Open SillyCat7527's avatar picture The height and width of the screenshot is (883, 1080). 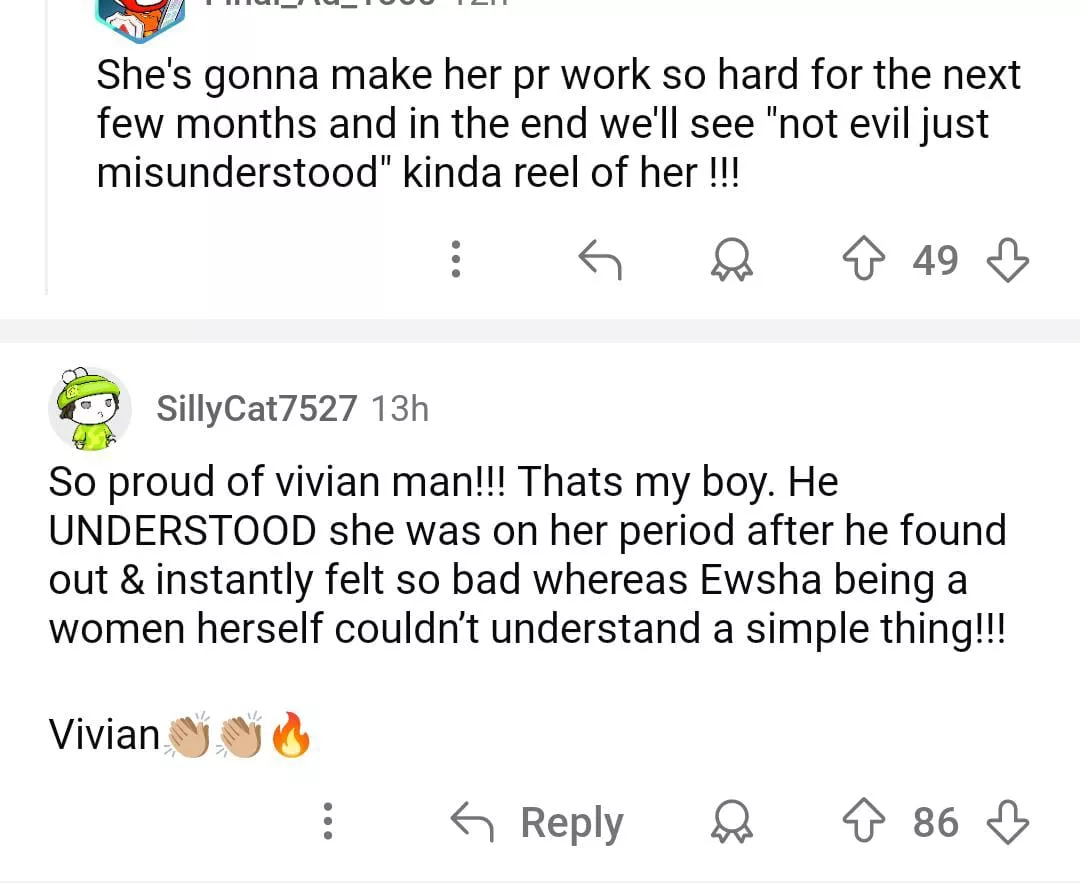90,407
